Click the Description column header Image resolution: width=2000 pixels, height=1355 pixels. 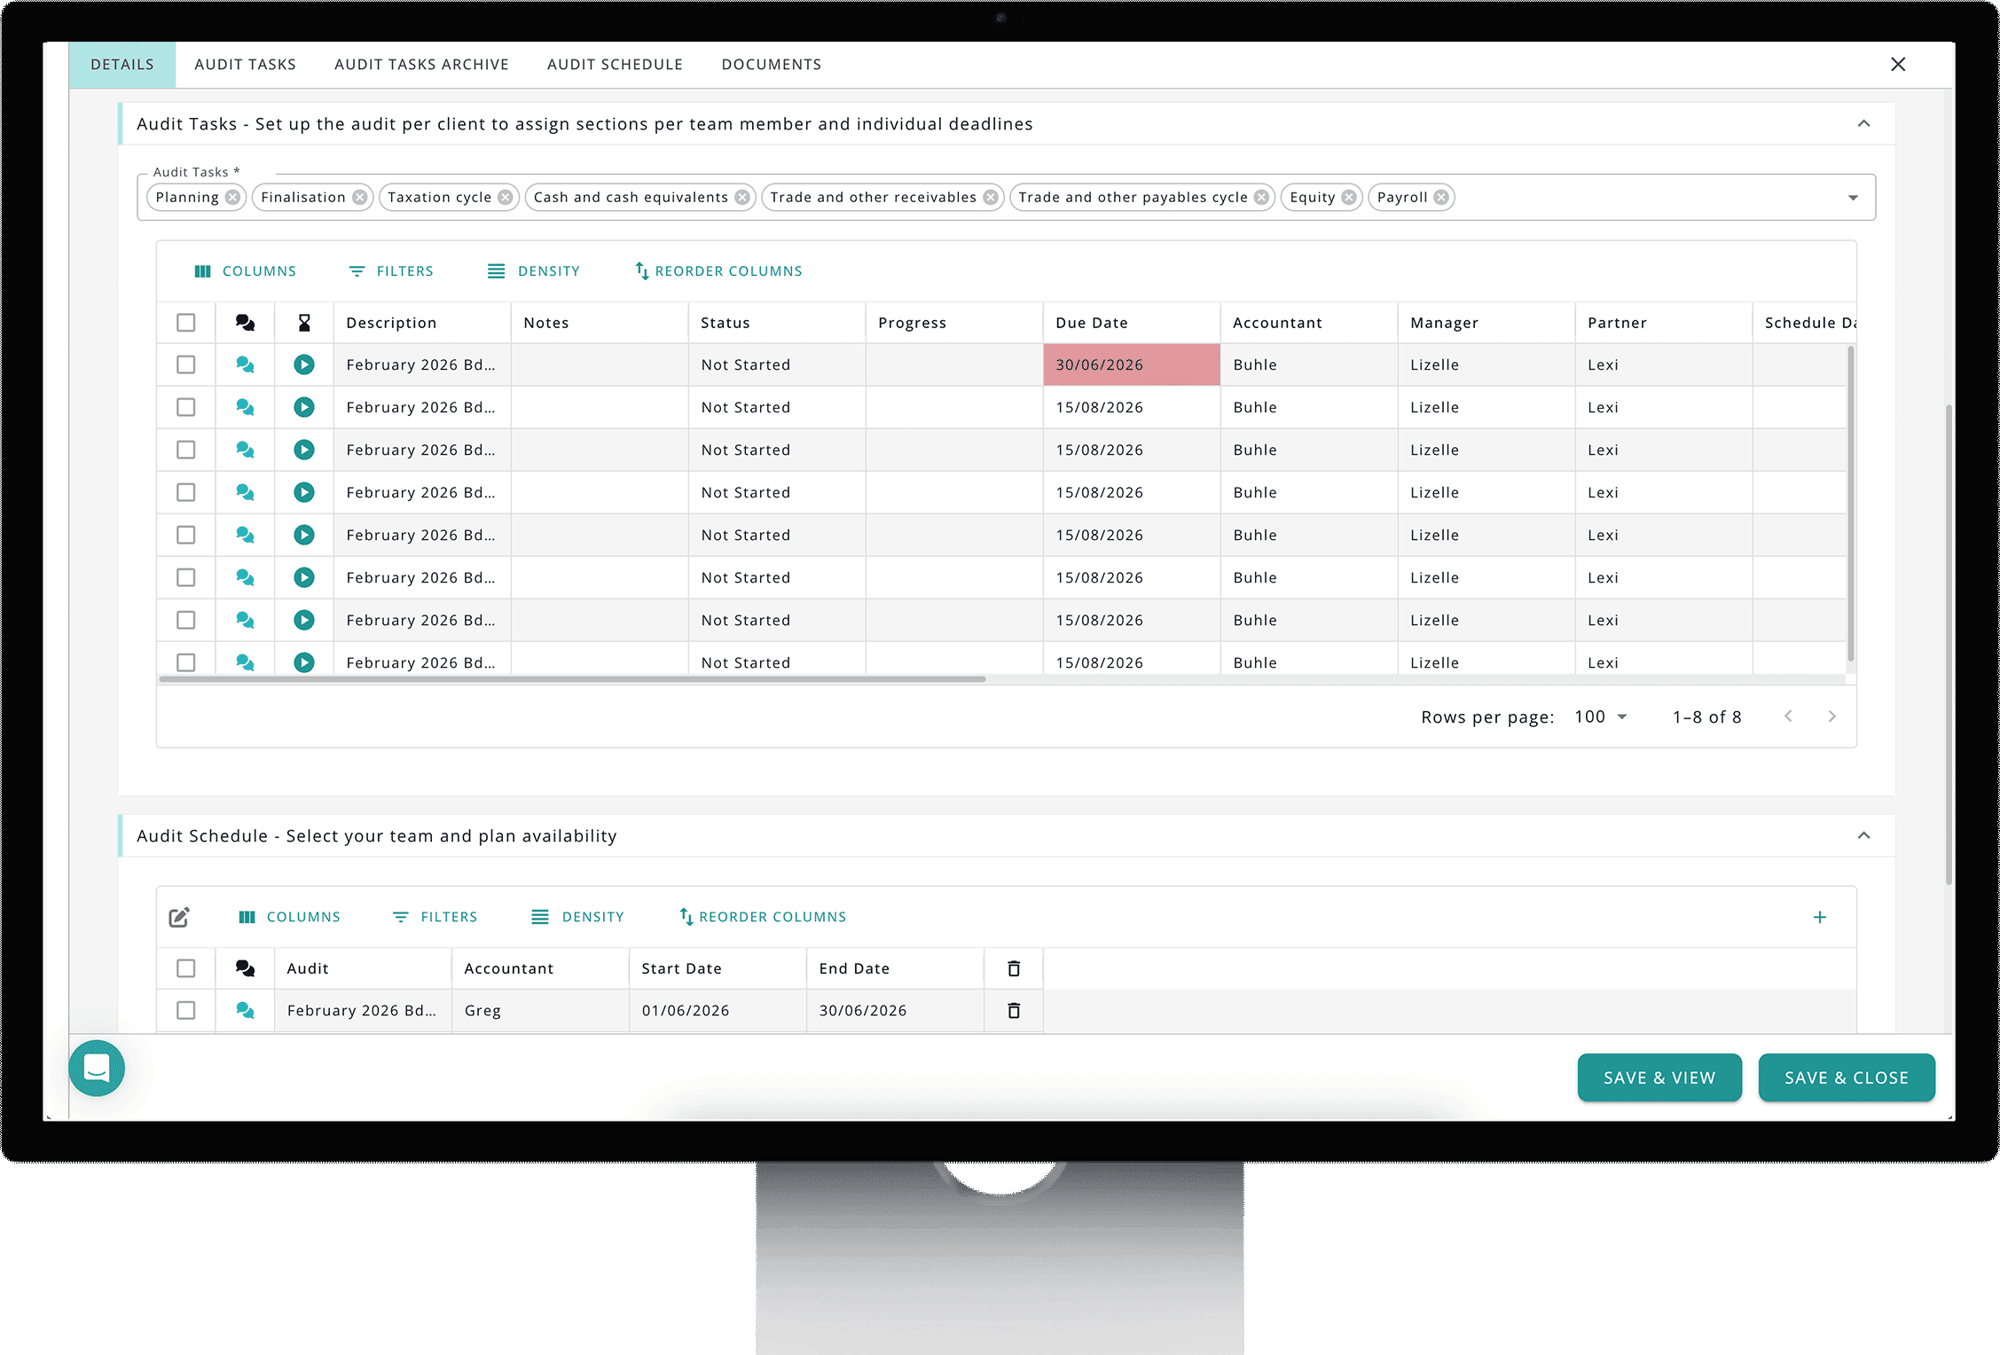point(422,322)
